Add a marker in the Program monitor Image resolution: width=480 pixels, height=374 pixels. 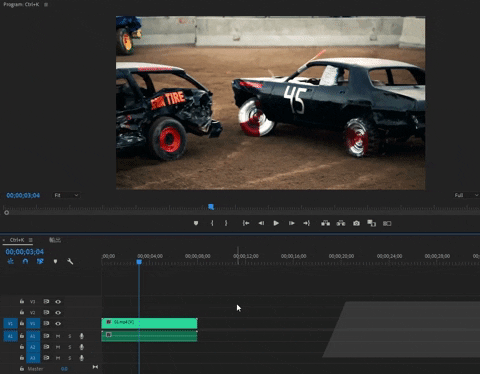pyautogui.click(x=196, y=223)
